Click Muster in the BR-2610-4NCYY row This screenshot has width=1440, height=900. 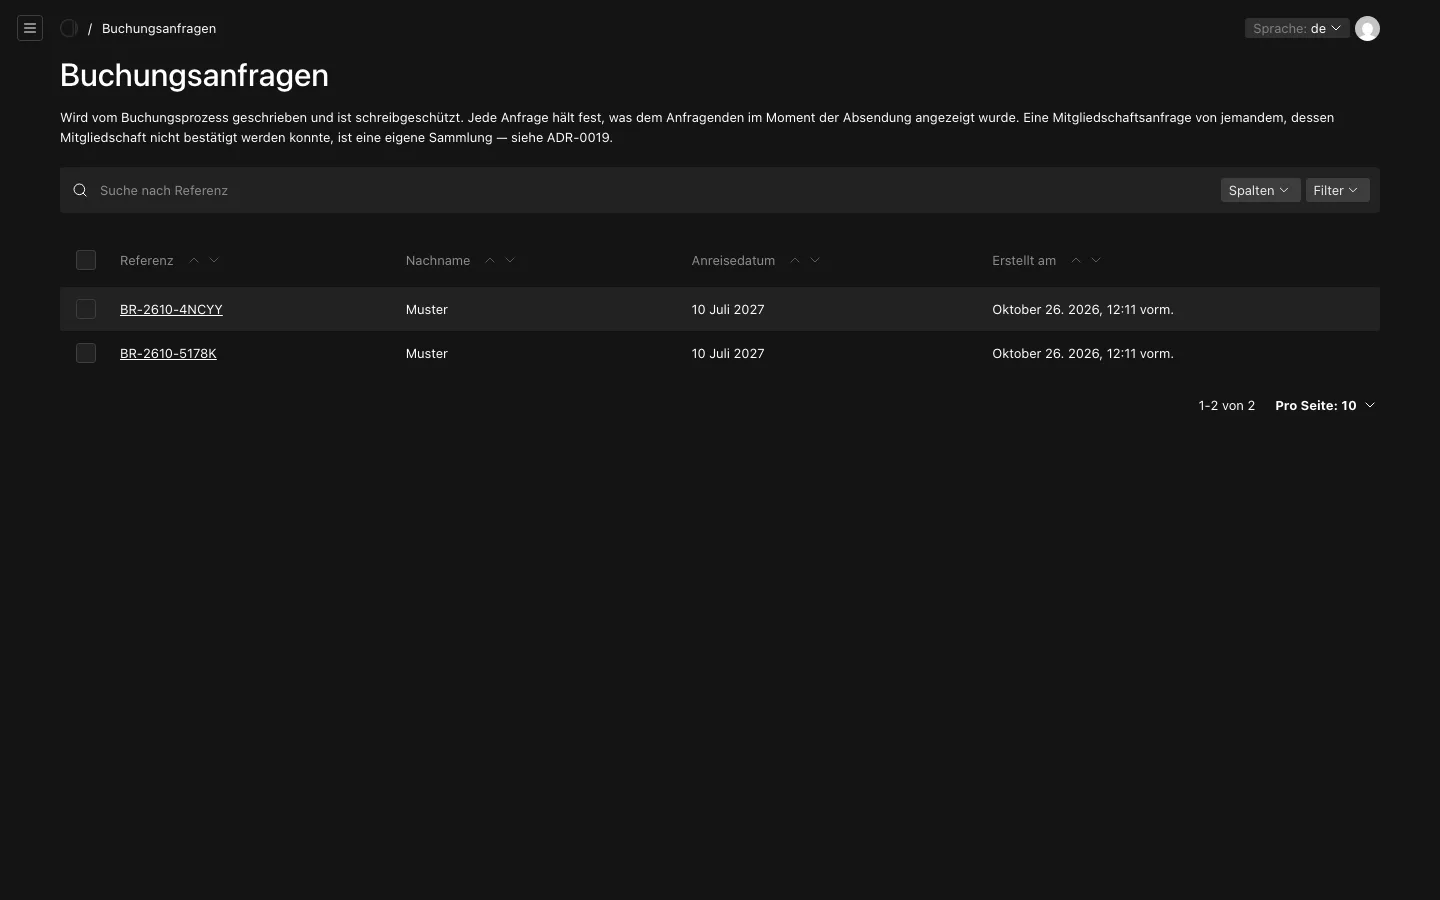427,309
